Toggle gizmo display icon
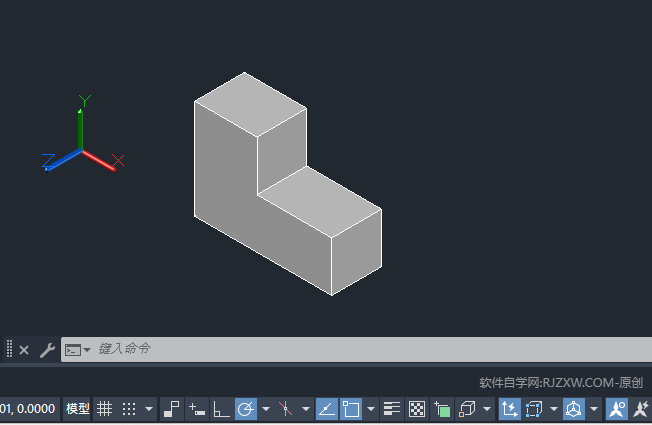 (574, 409)
